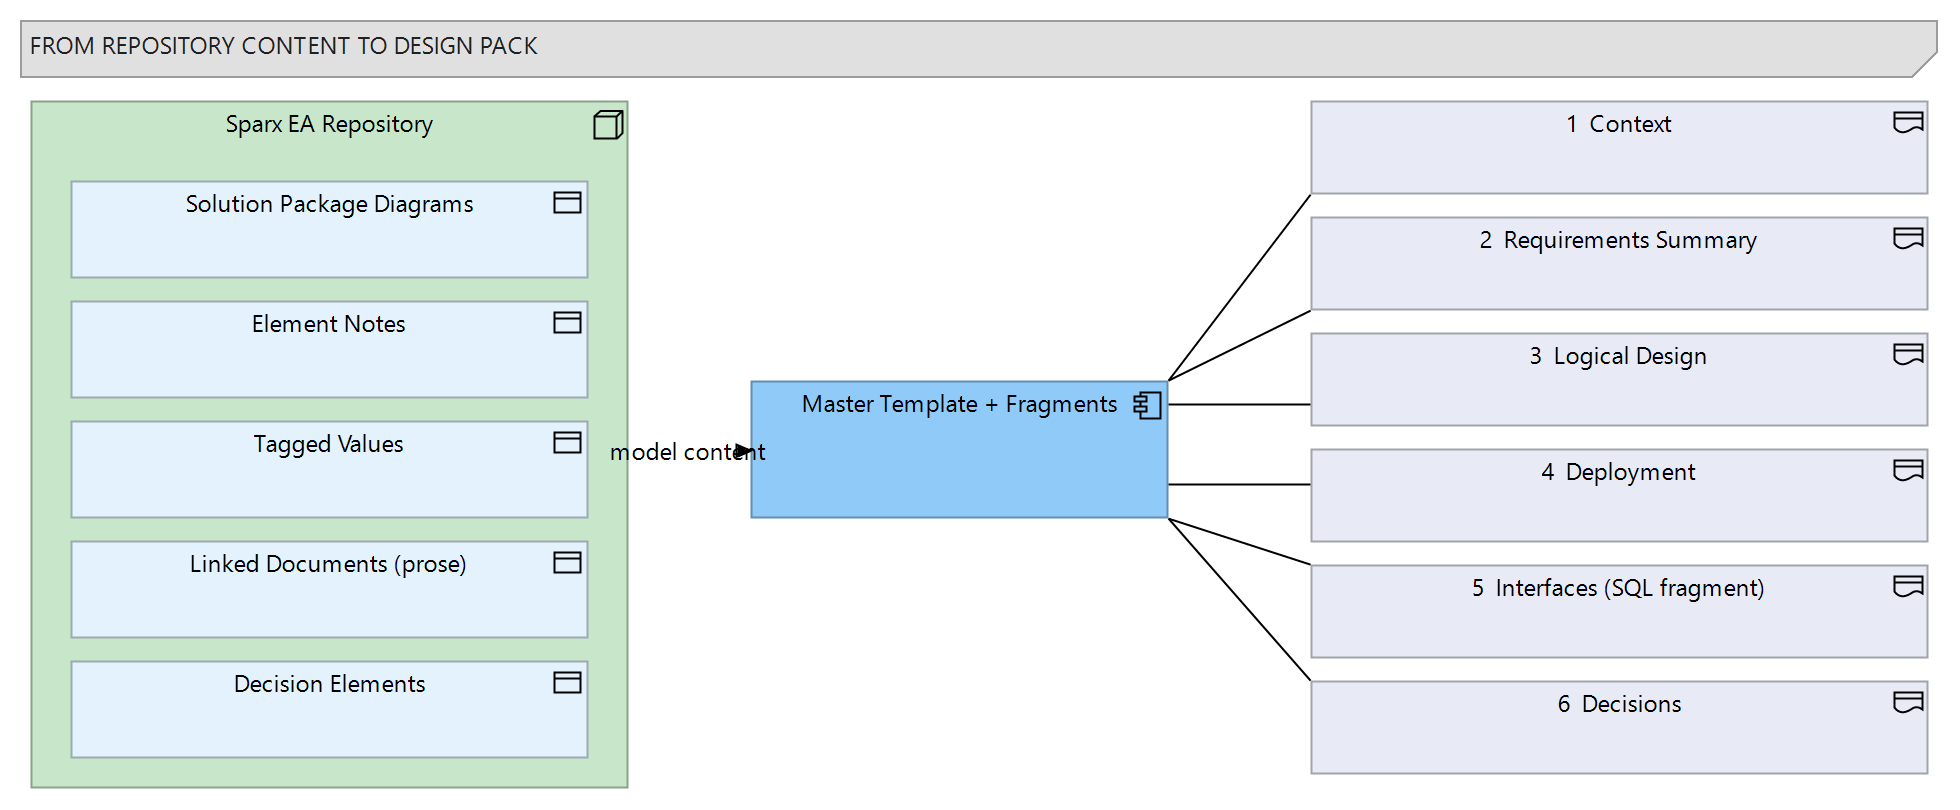The width and height of the screenshot is (1960, 810).
Task: Select the 5 Interfaces (SQL fragment) label
Action: 1618,589
